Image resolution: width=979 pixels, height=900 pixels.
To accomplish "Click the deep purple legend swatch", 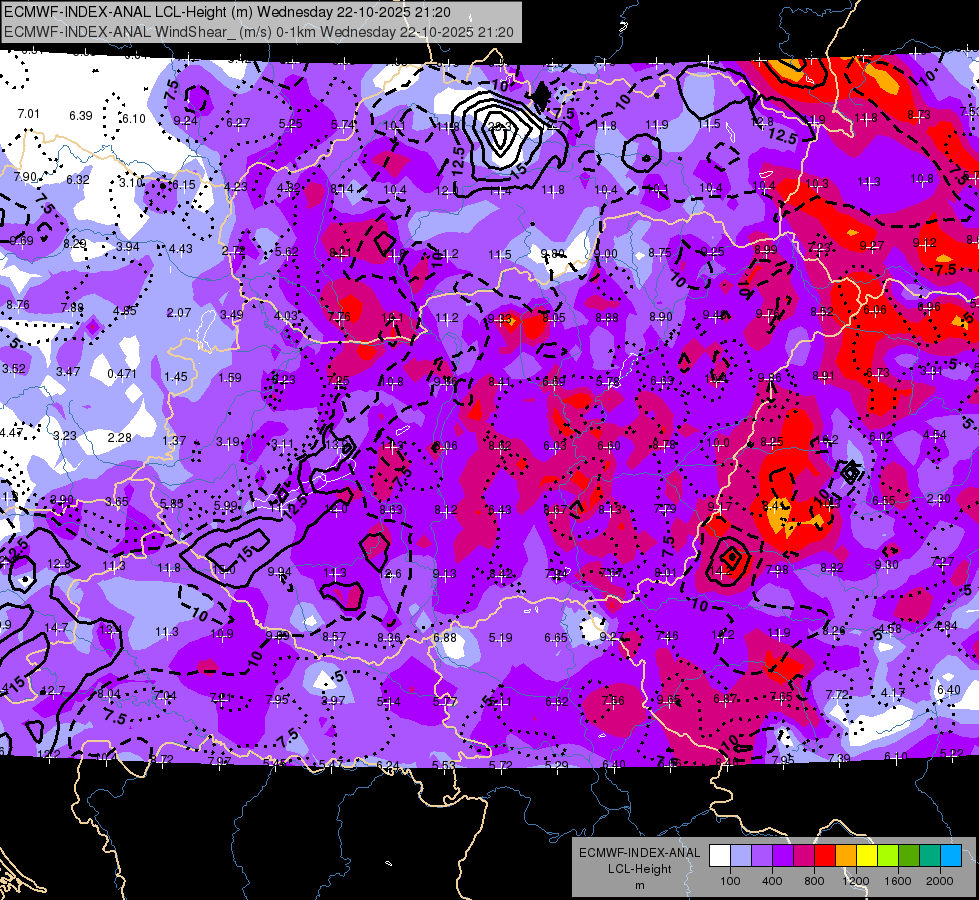I will click(x=783, y=855).
